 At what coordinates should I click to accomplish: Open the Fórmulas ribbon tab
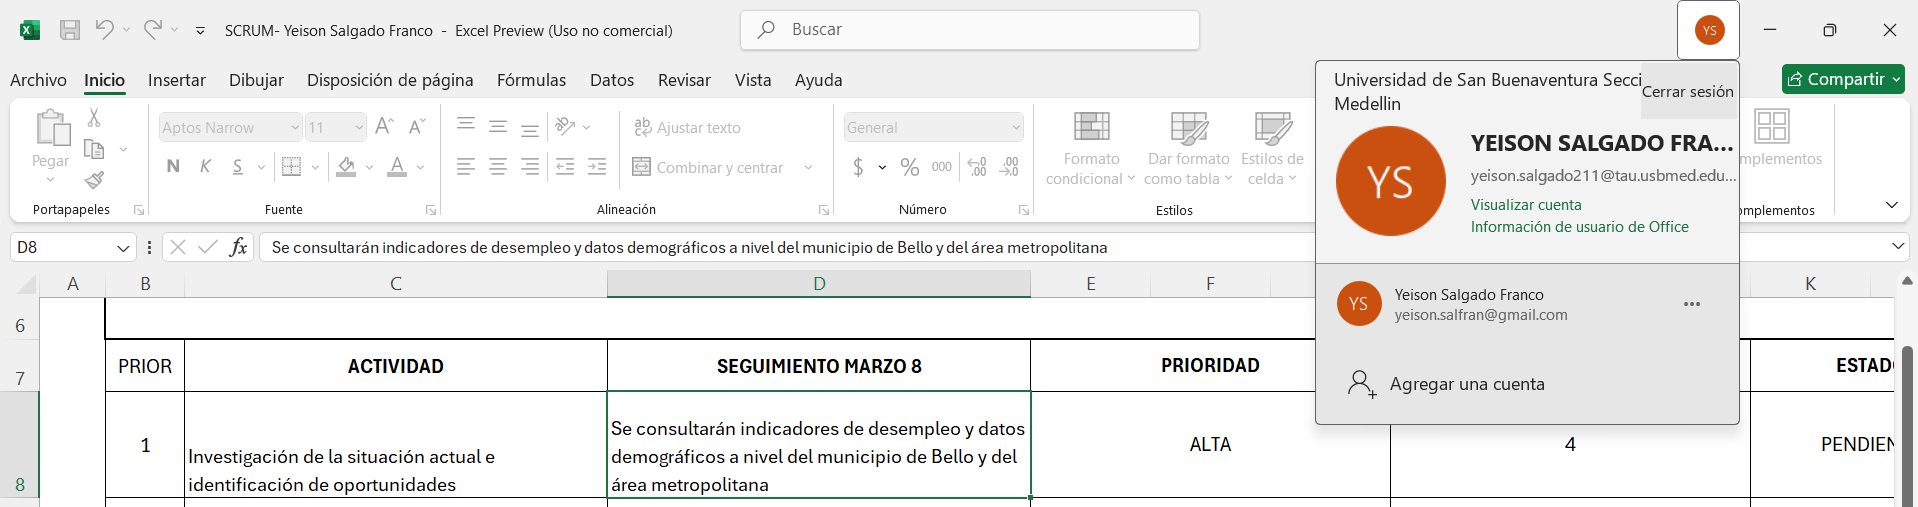pos(531,80)
